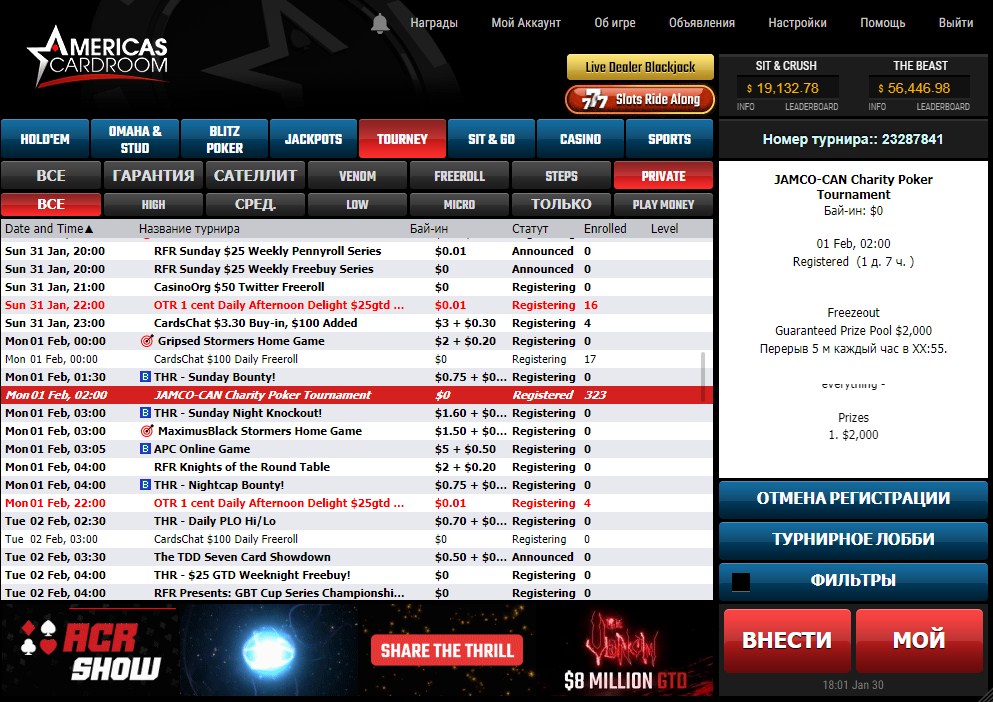
Task: Log out via Выйти
Action: pos(956,23)
